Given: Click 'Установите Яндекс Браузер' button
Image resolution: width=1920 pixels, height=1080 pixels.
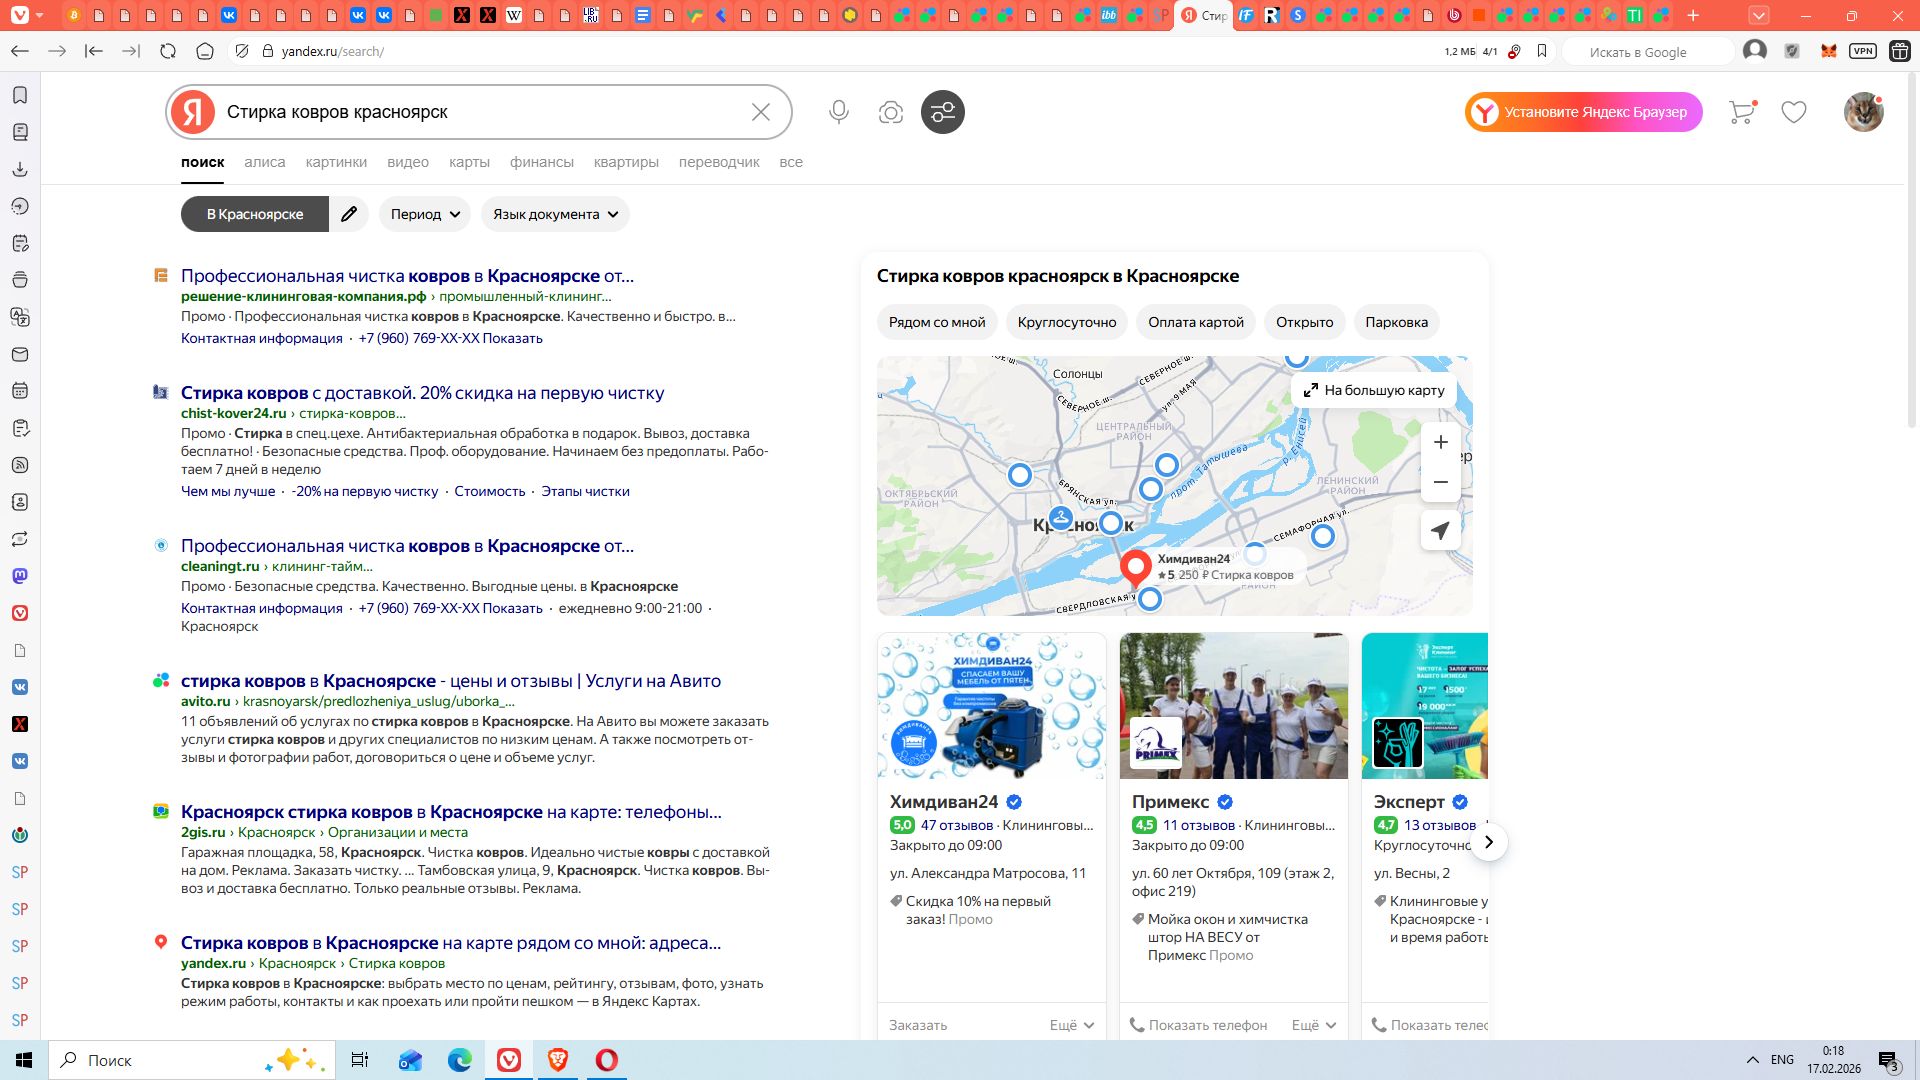Looking at the screenshot, I should [1584, 112].
